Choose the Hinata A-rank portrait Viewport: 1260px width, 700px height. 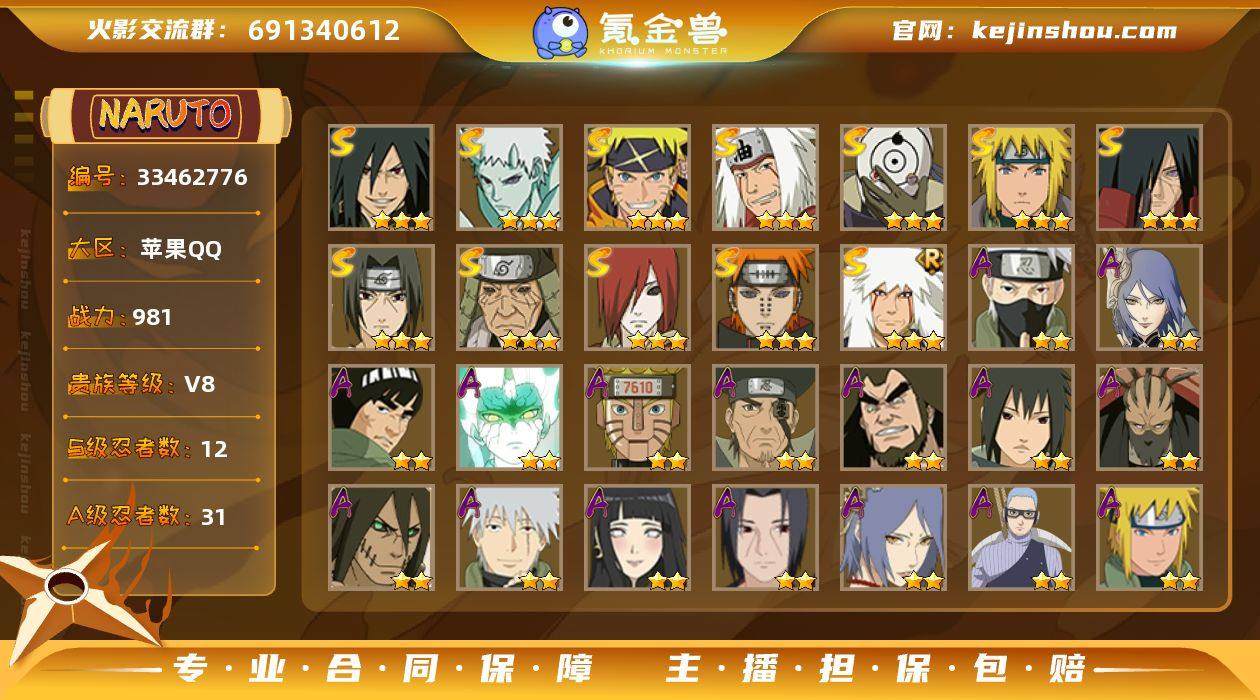pos(637,538)
